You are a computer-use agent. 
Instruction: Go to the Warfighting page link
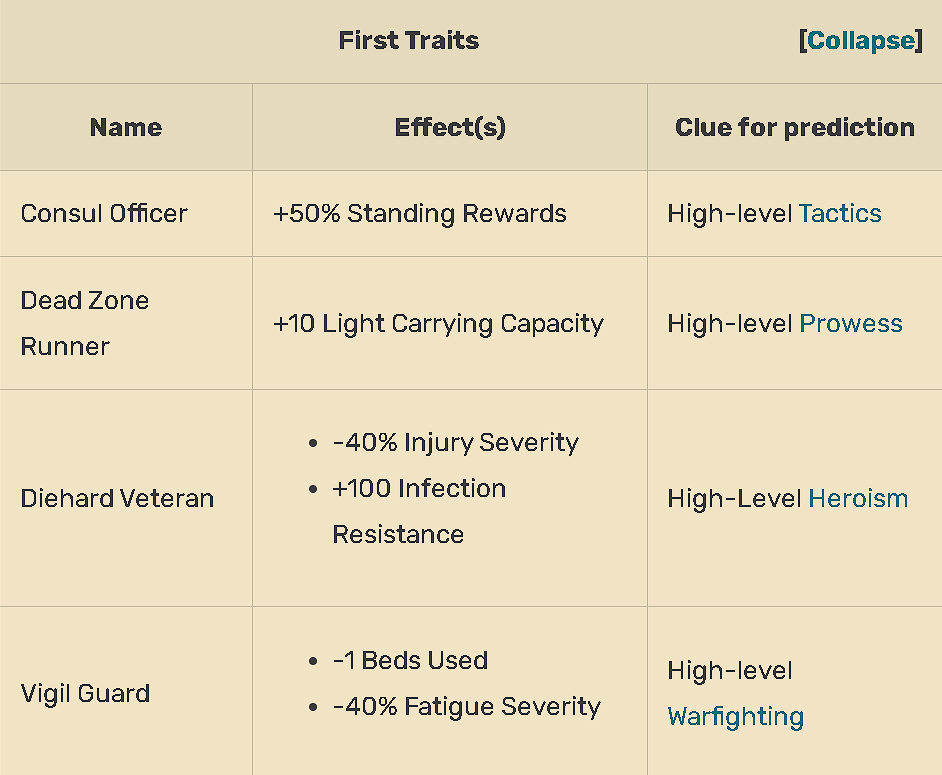pyautogui.click(x=735, y=716)
